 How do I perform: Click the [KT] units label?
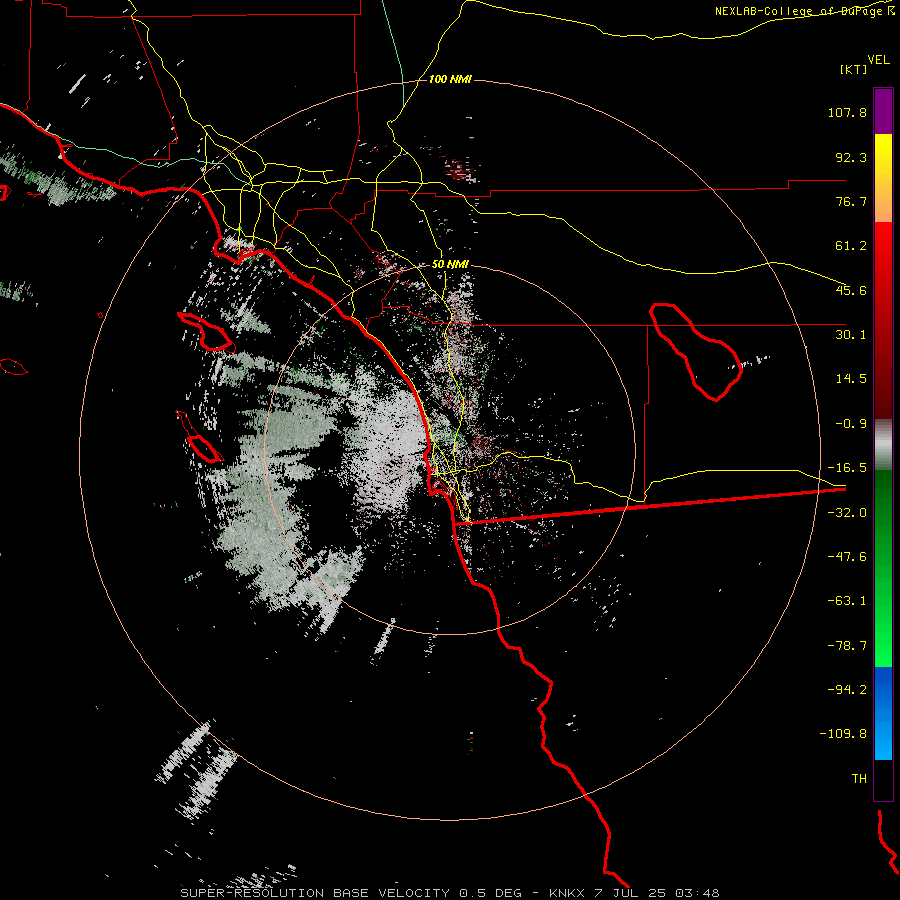pyautogui.click(x=853, y=69)
